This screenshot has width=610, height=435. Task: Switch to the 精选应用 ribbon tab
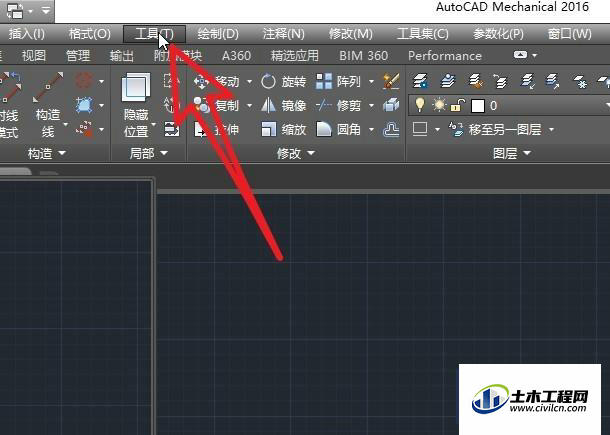point(294,56)
